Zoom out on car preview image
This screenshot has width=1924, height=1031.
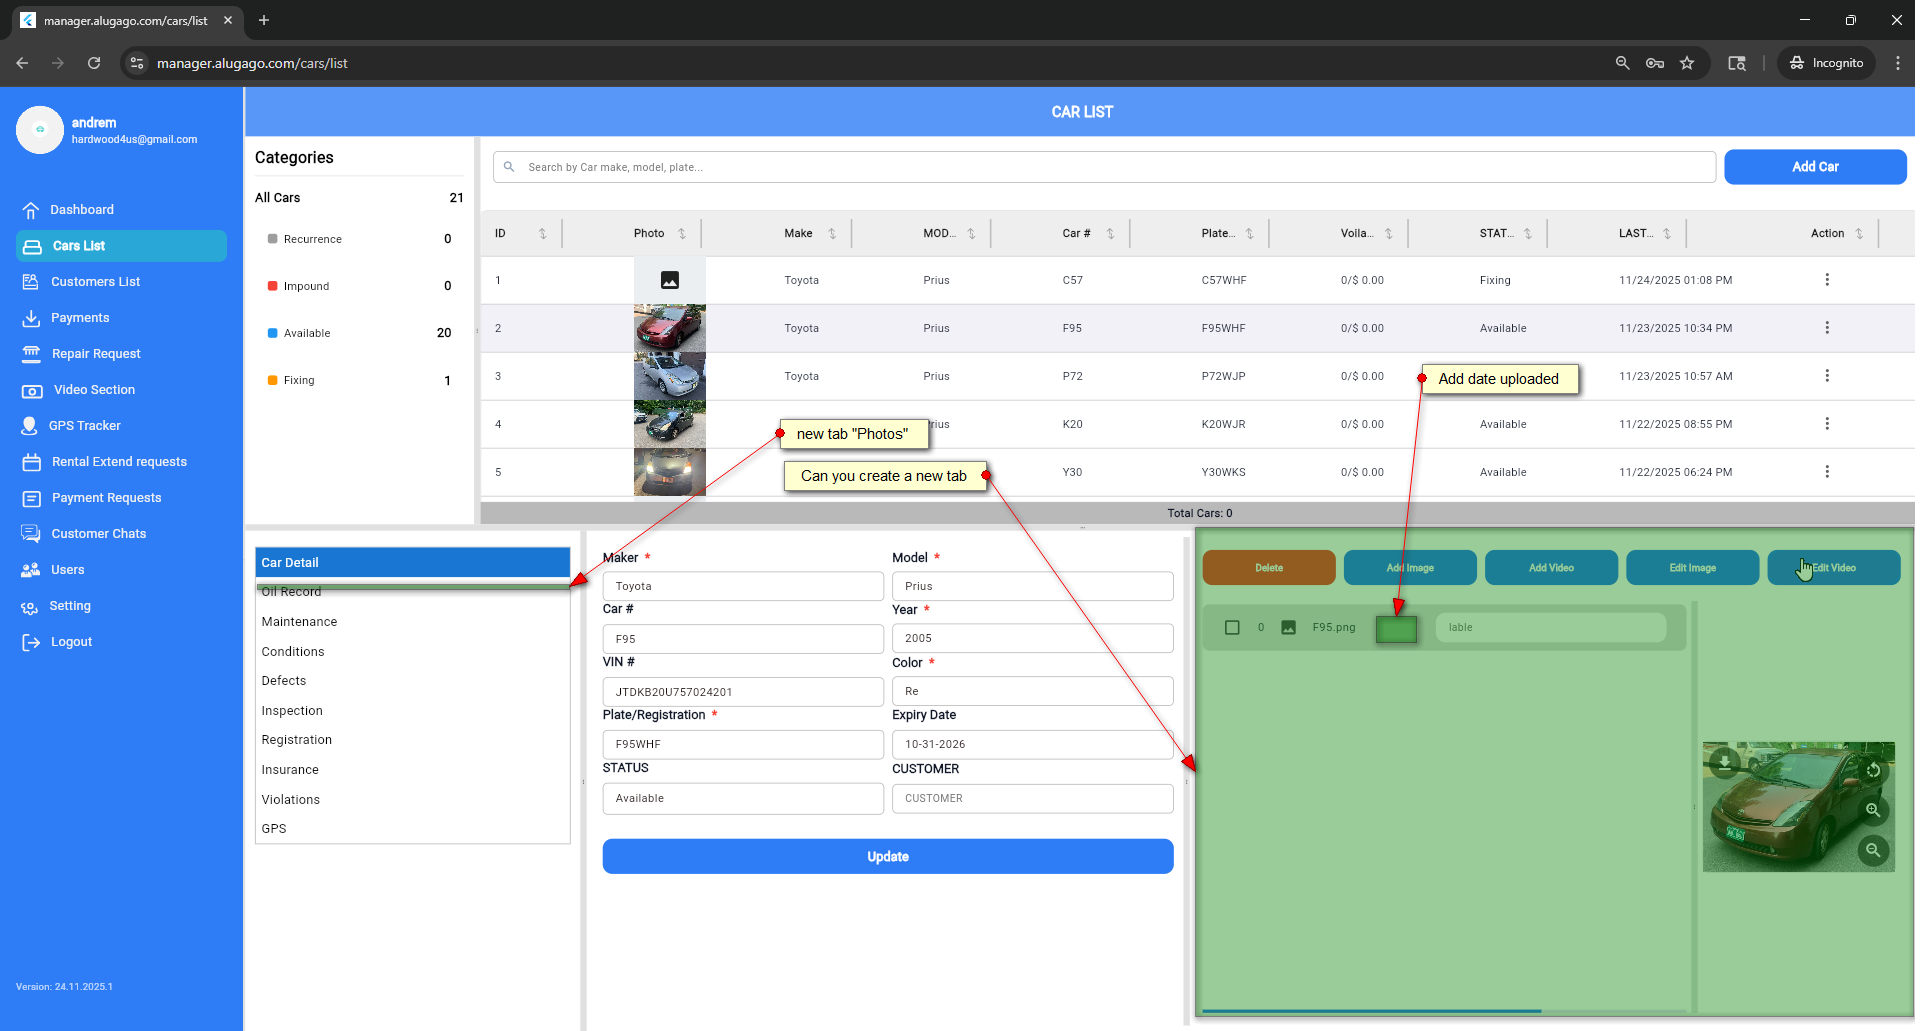click(1873, 850)
